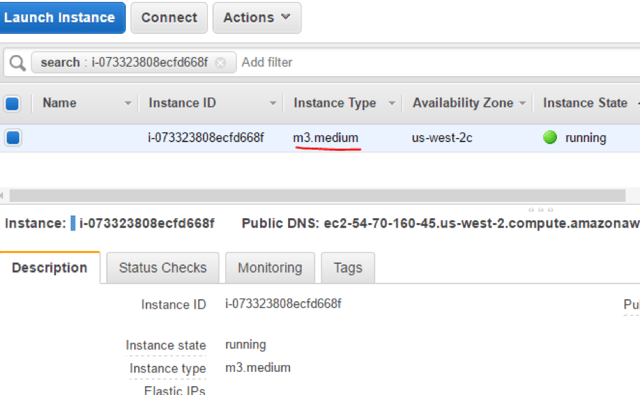Expand the Instance Type column arrow
The height and width of the screenshot is (395, 640).
[392, 103]
